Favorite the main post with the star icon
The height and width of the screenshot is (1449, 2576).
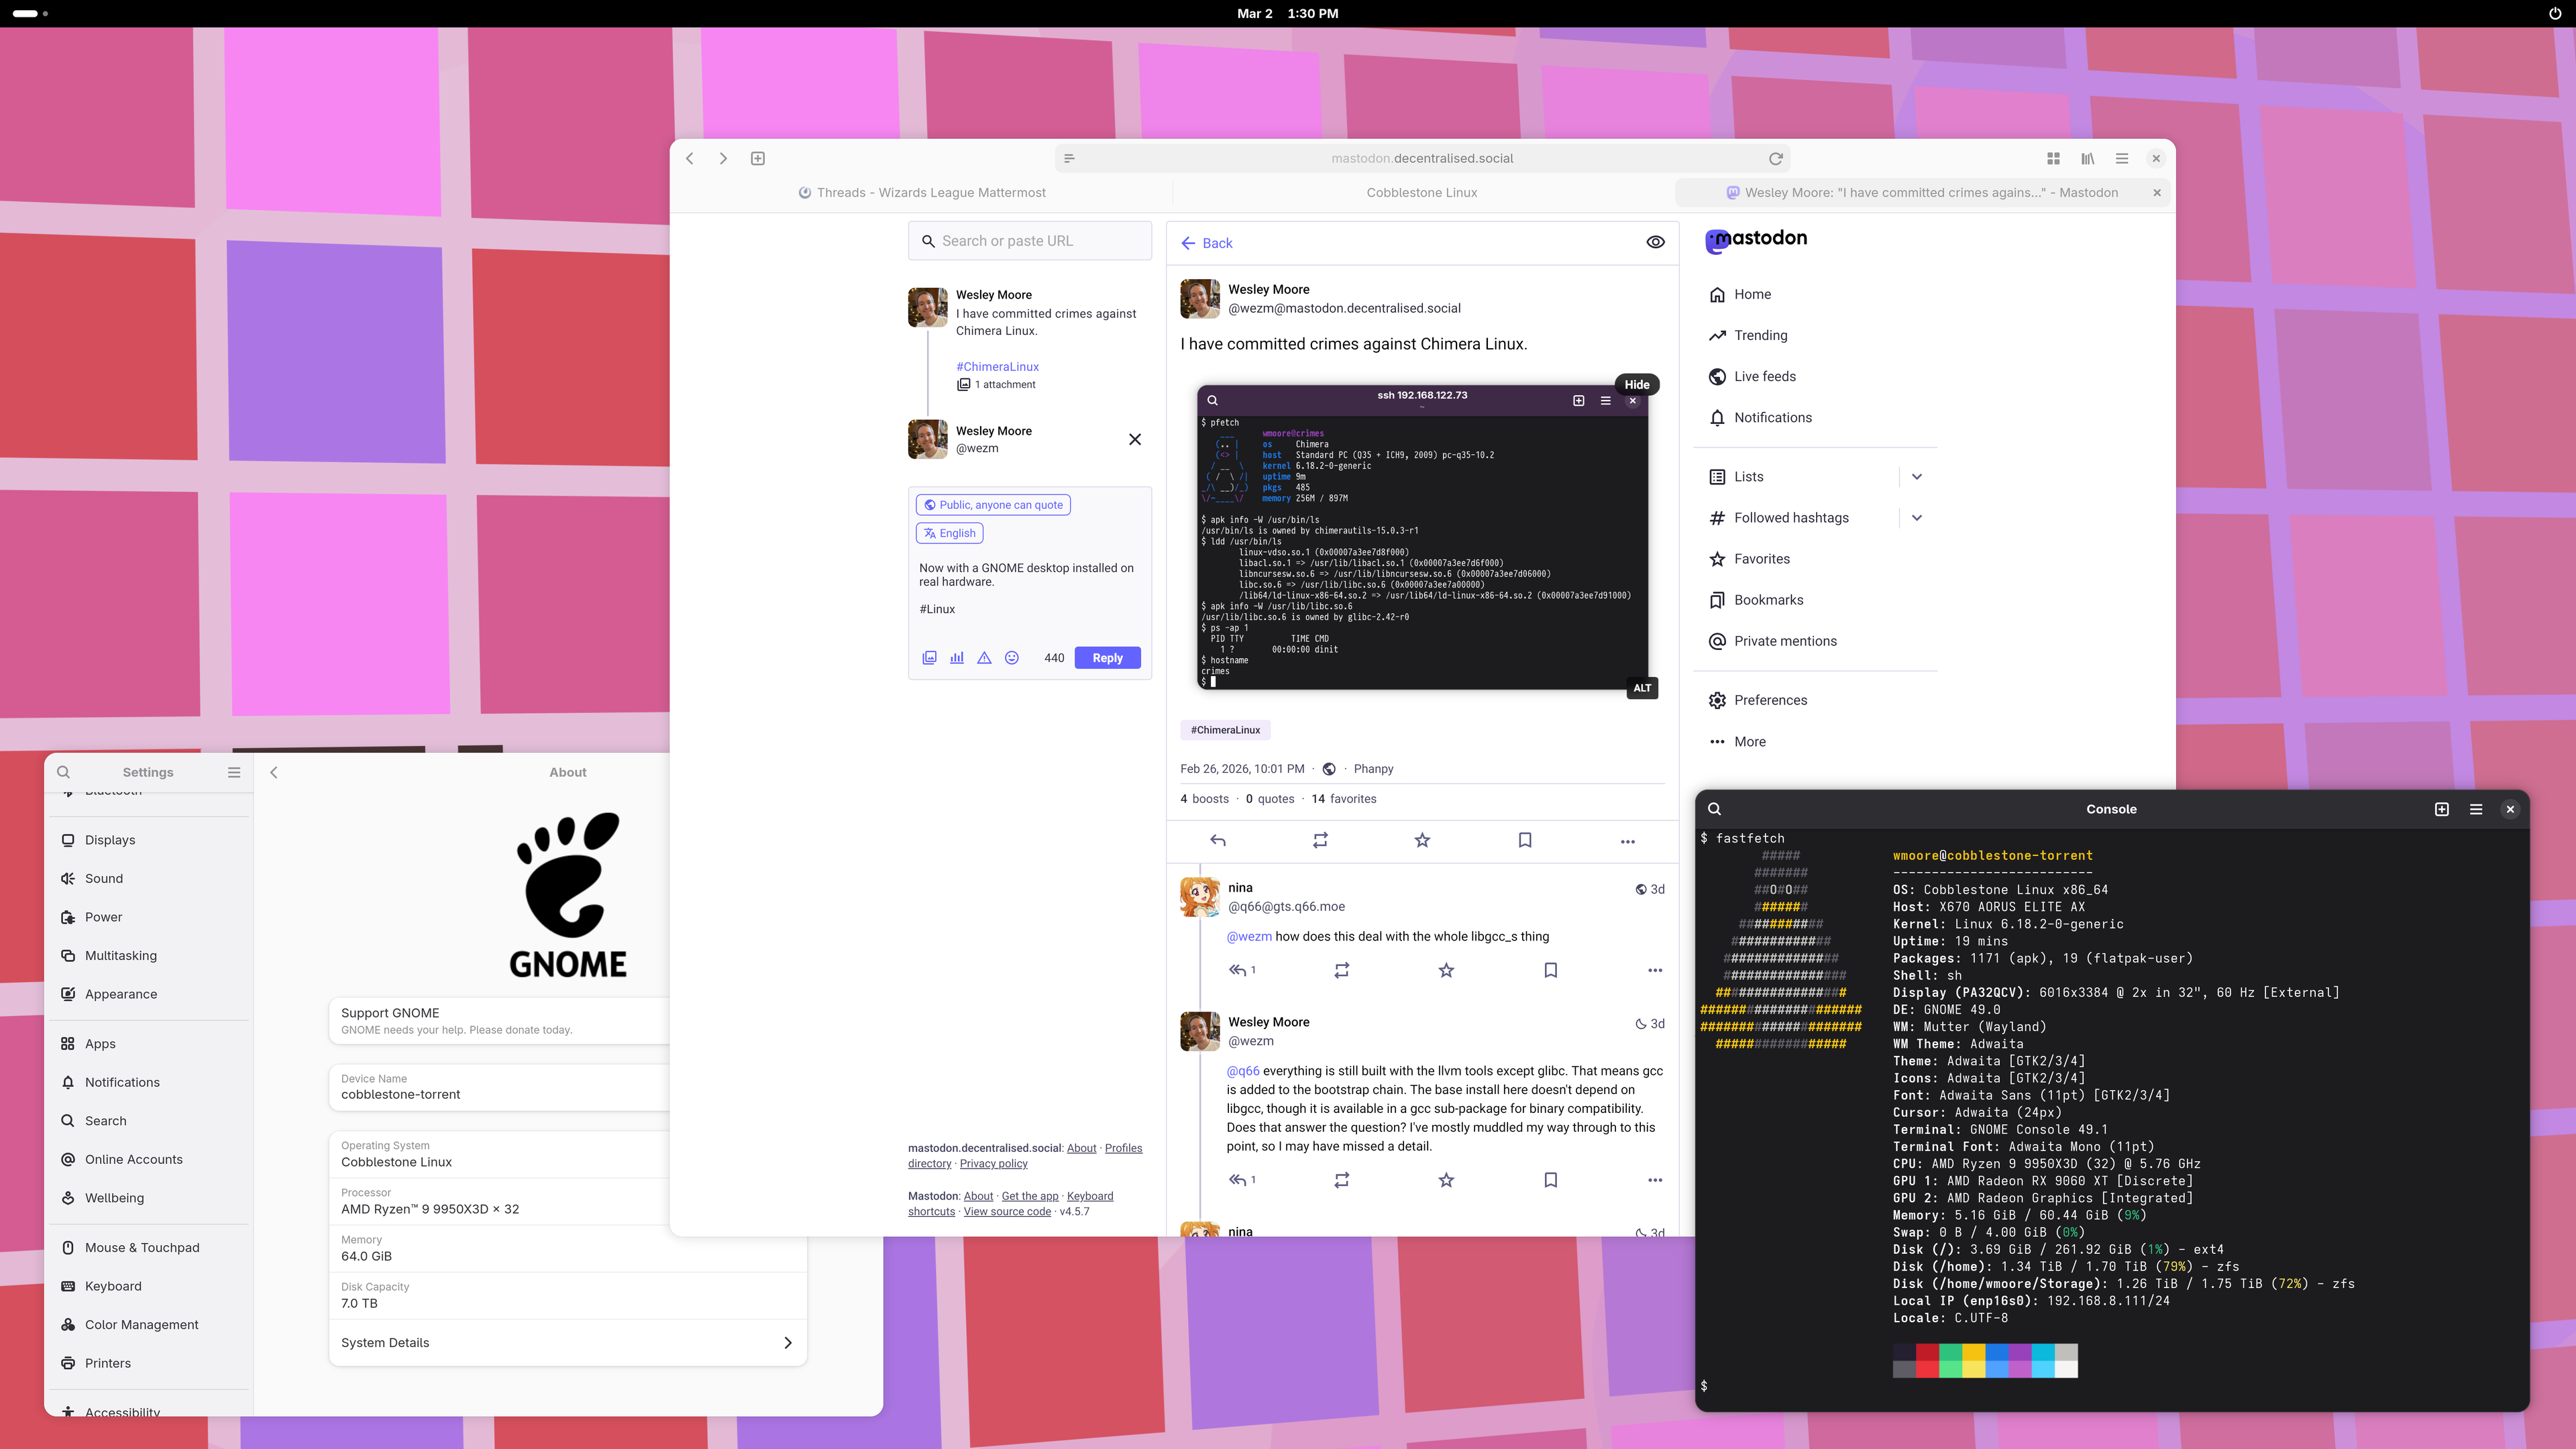1422,840
